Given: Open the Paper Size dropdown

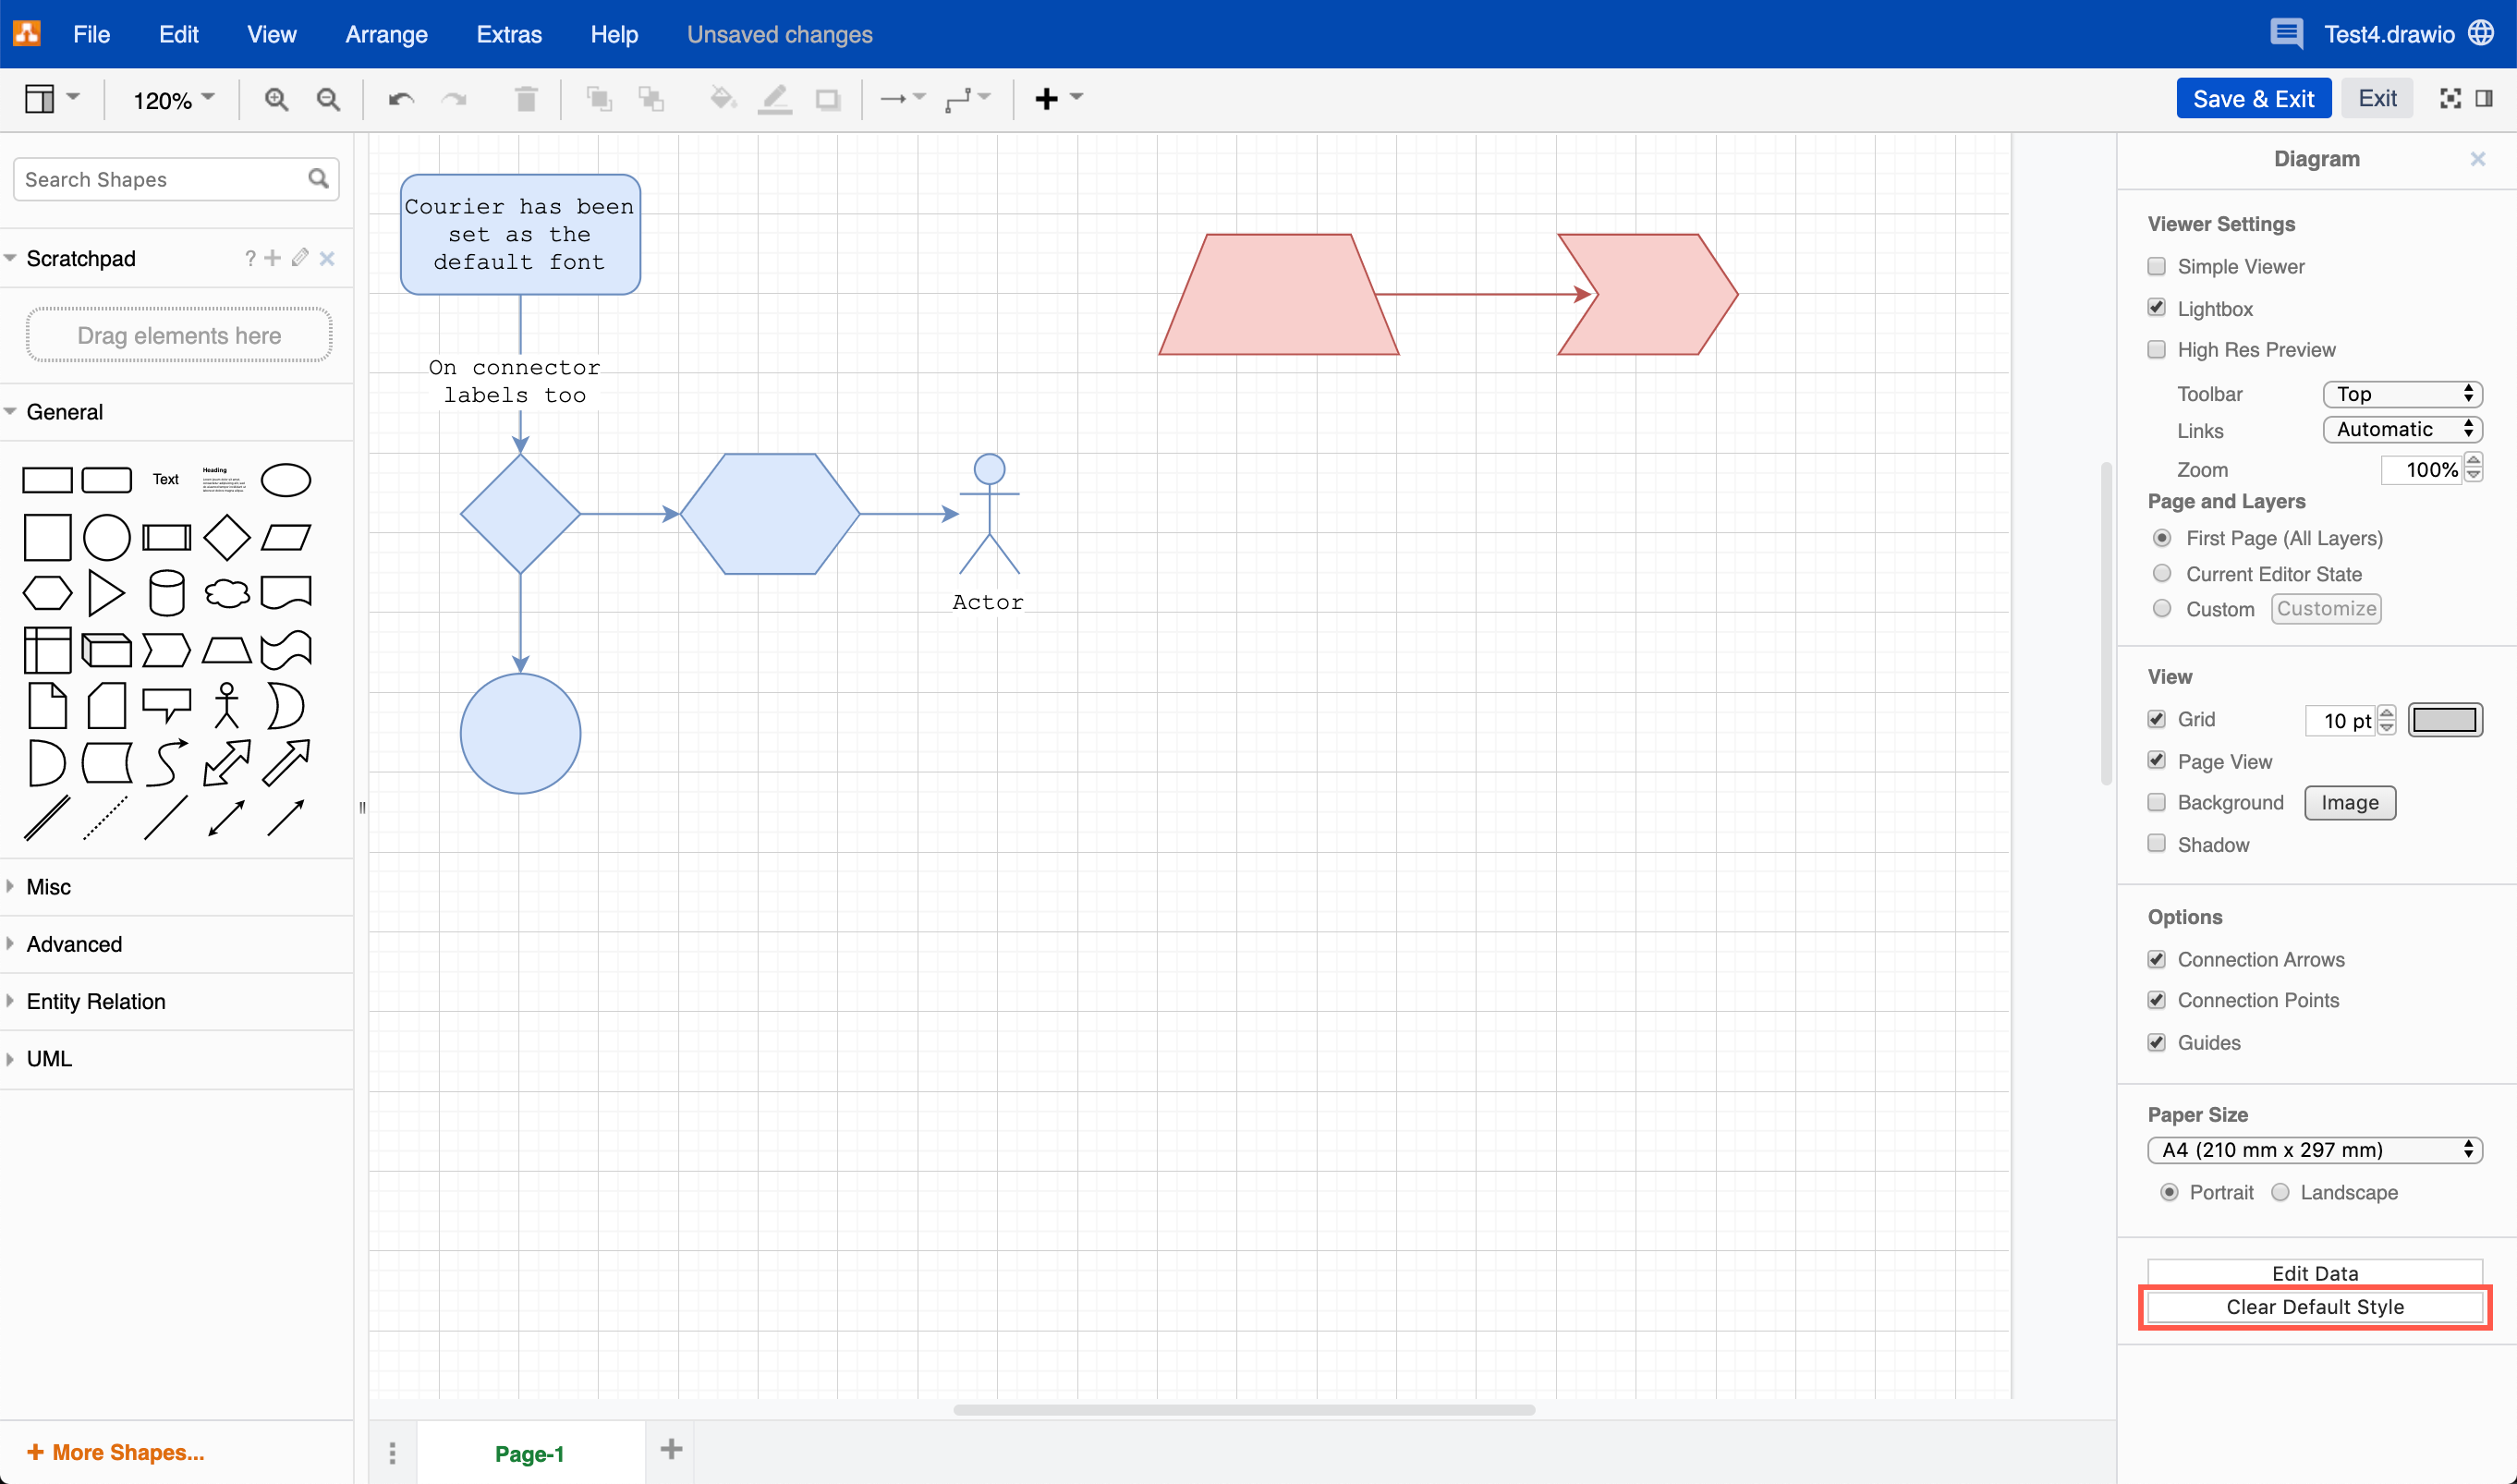Looking at the screenshot, I should [x=2314, y=1150].
